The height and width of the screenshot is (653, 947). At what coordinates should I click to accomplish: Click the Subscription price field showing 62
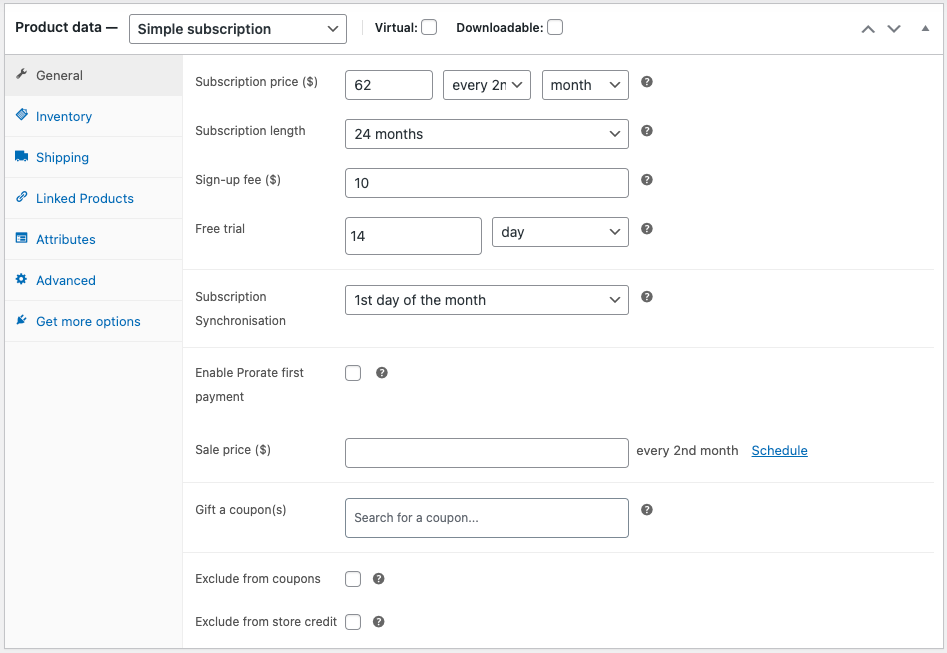point(389,85)
